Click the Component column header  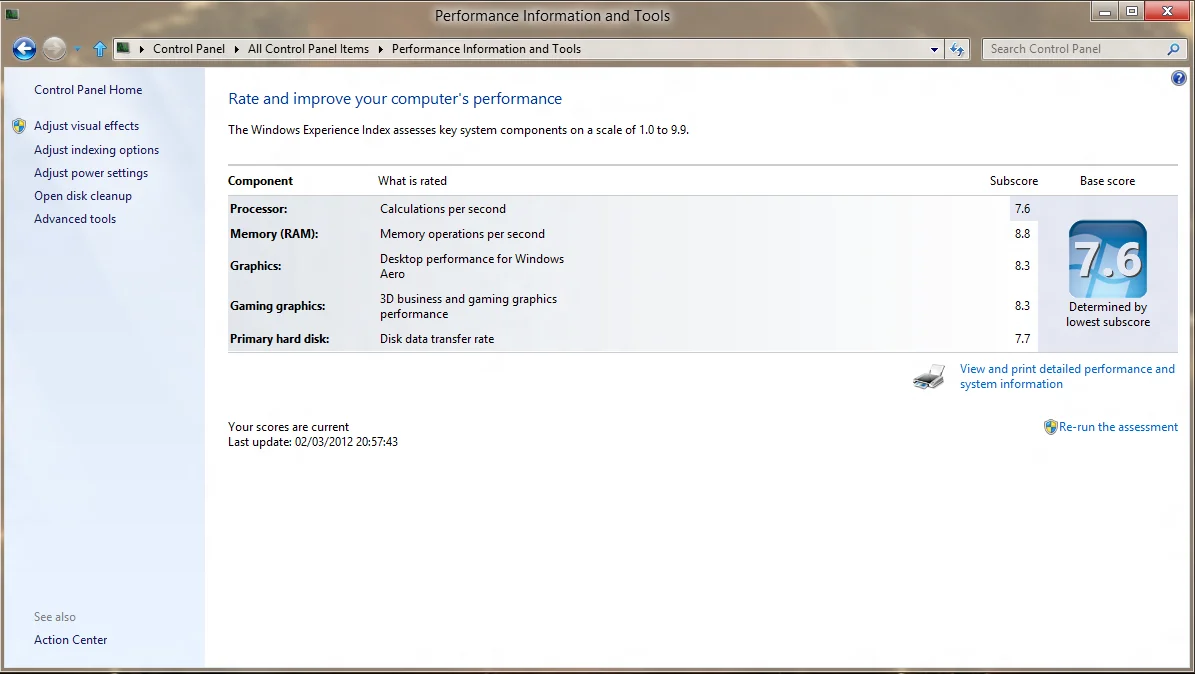(x=260, y=181)
